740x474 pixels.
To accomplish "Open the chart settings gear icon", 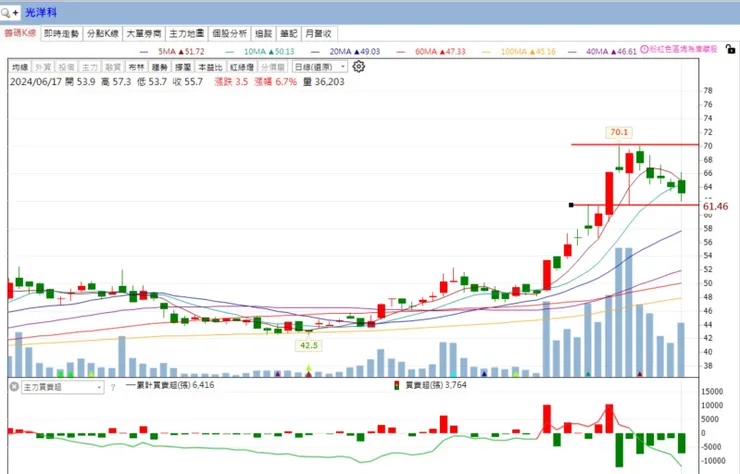I will coord(359,67).
